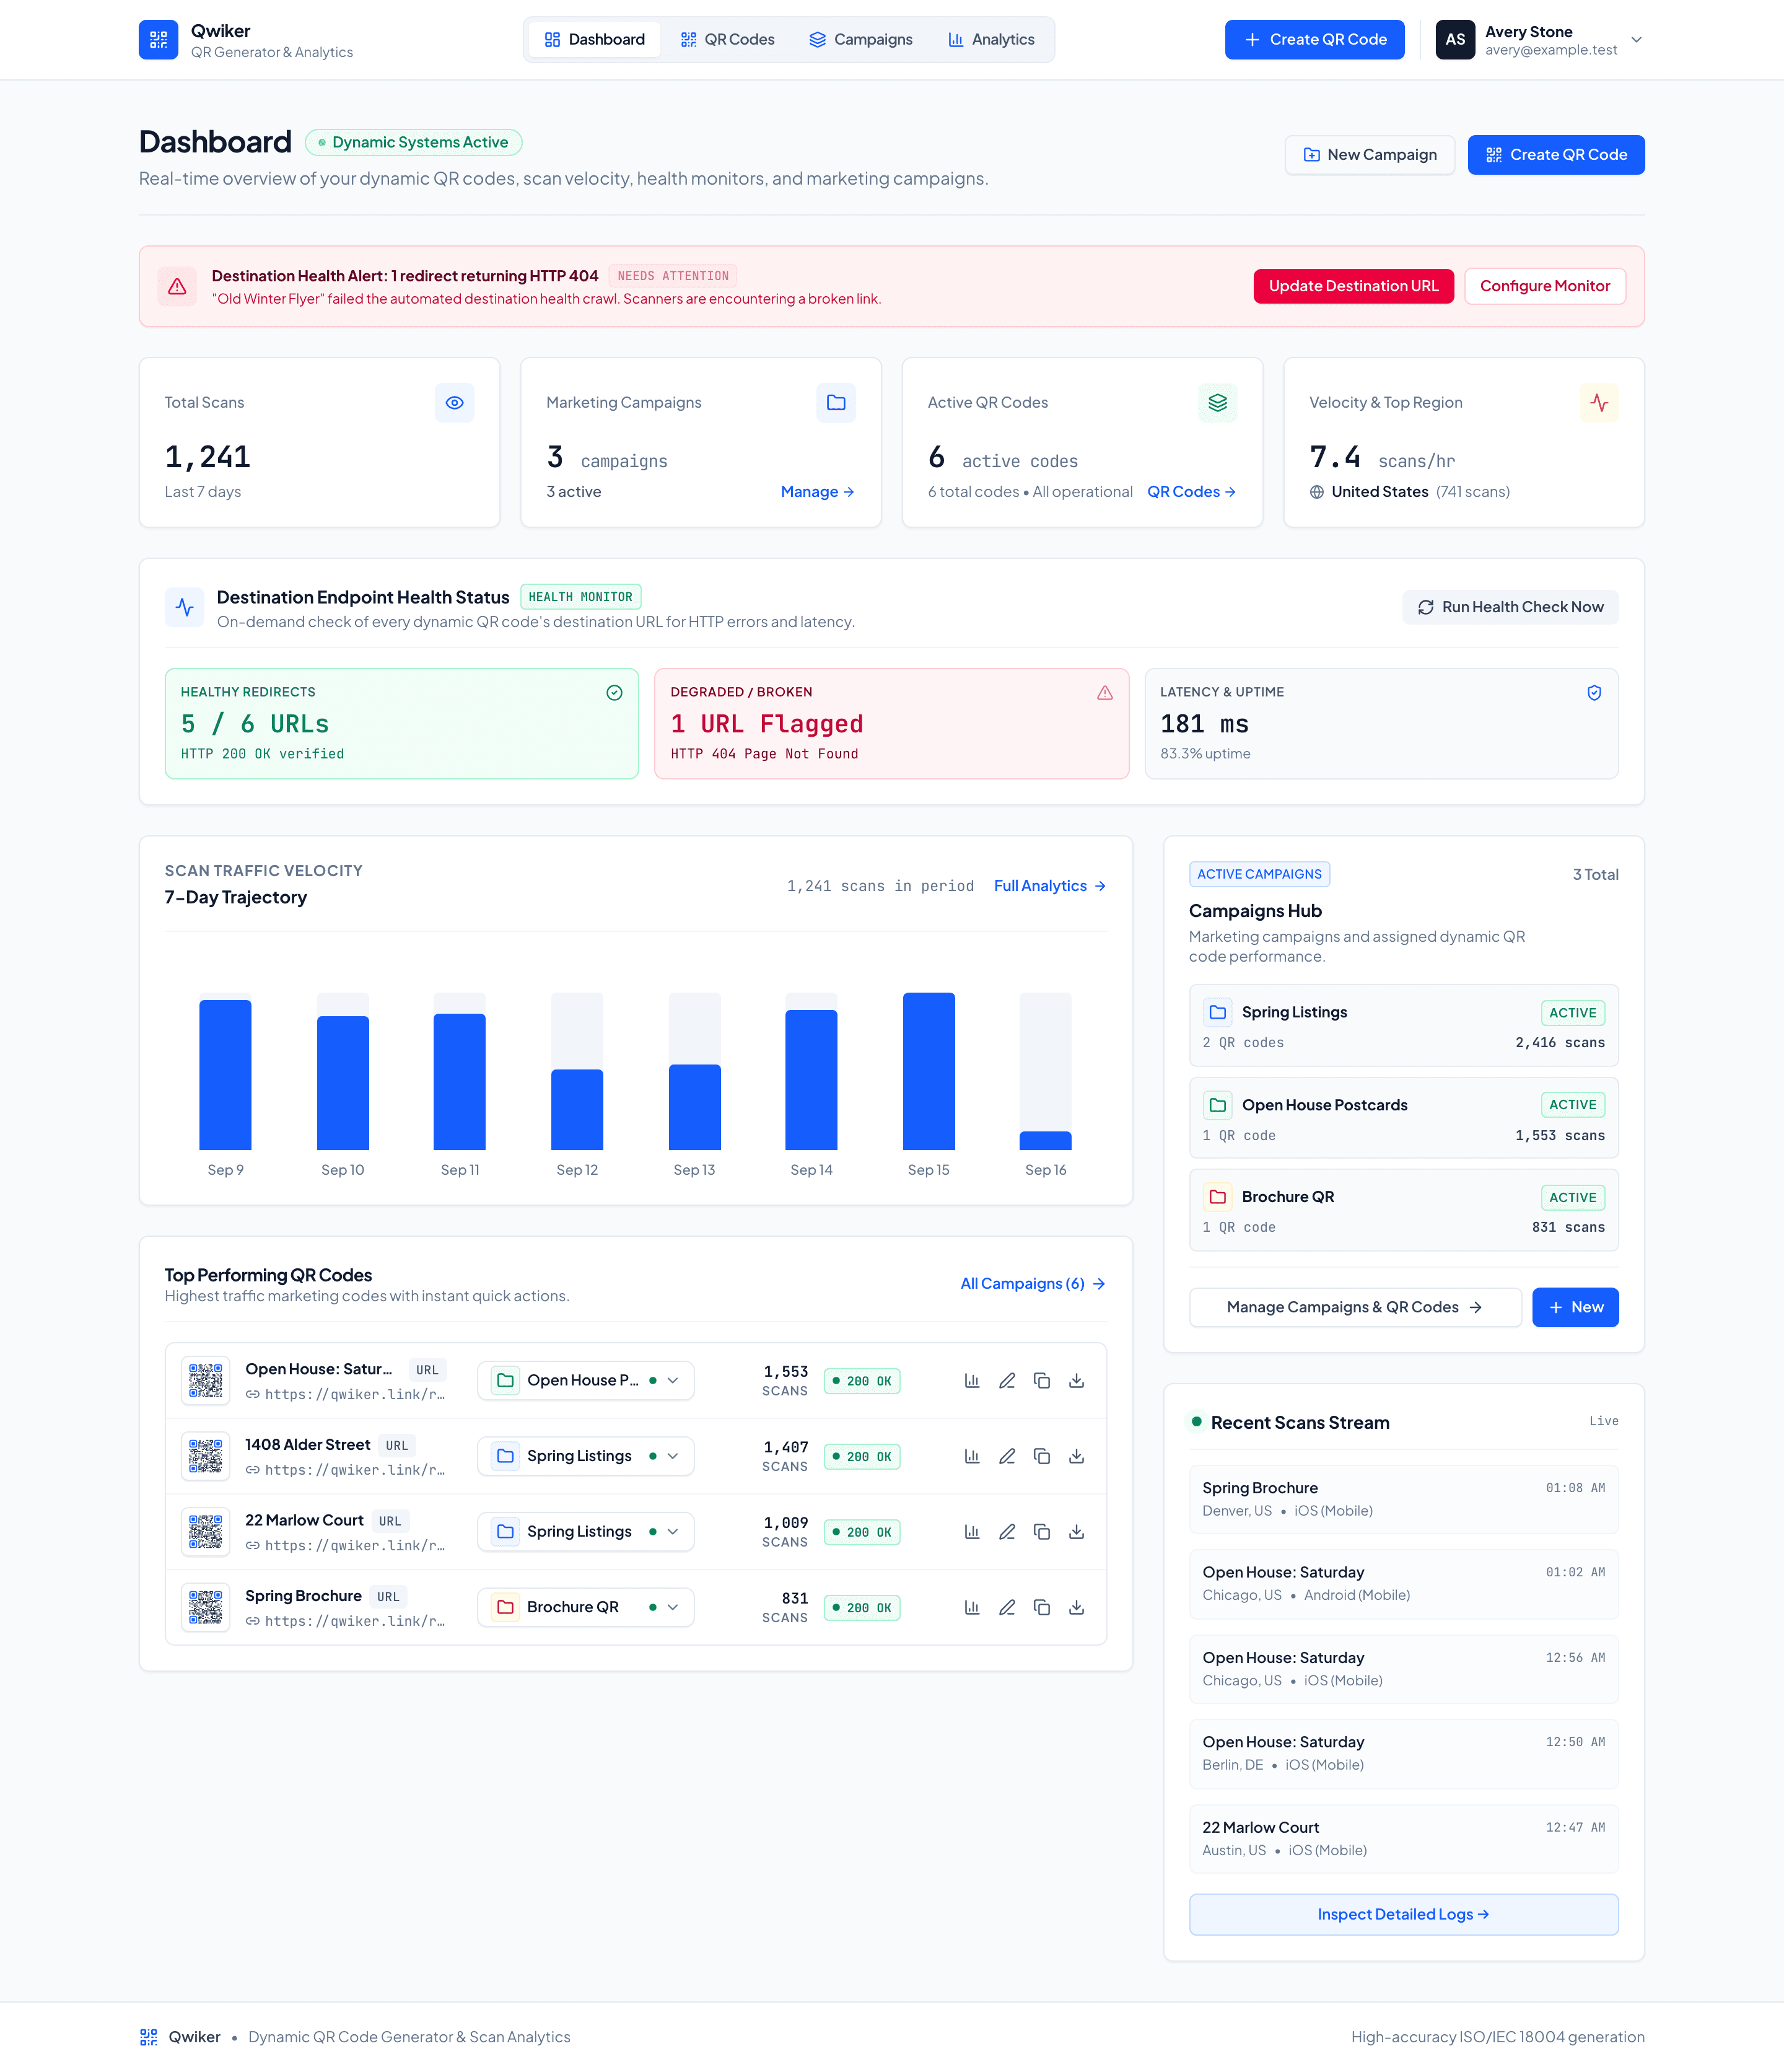Image resolution: width=1784 pixels, height=2072 pixels.
Task: Edit the 22 Marlow Court QR code
Action: point(1007,1532)
